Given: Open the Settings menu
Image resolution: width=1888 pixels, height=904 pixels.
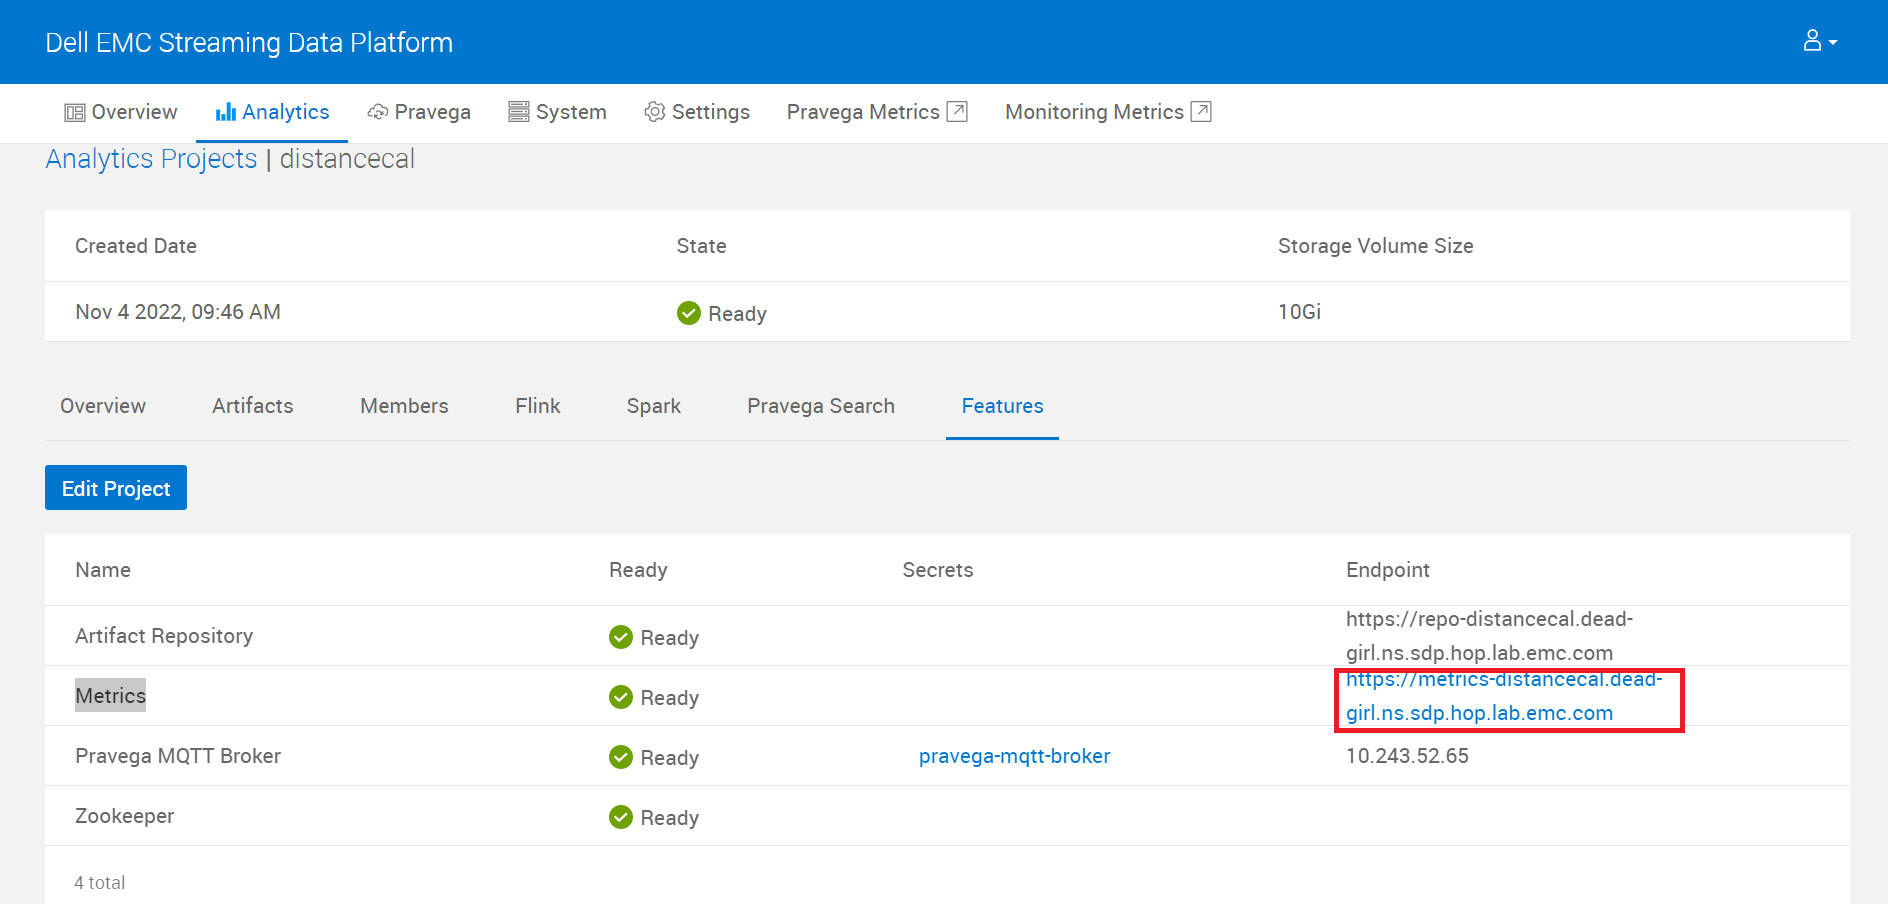Looking at the screenshot, I should tap(697, 112).
